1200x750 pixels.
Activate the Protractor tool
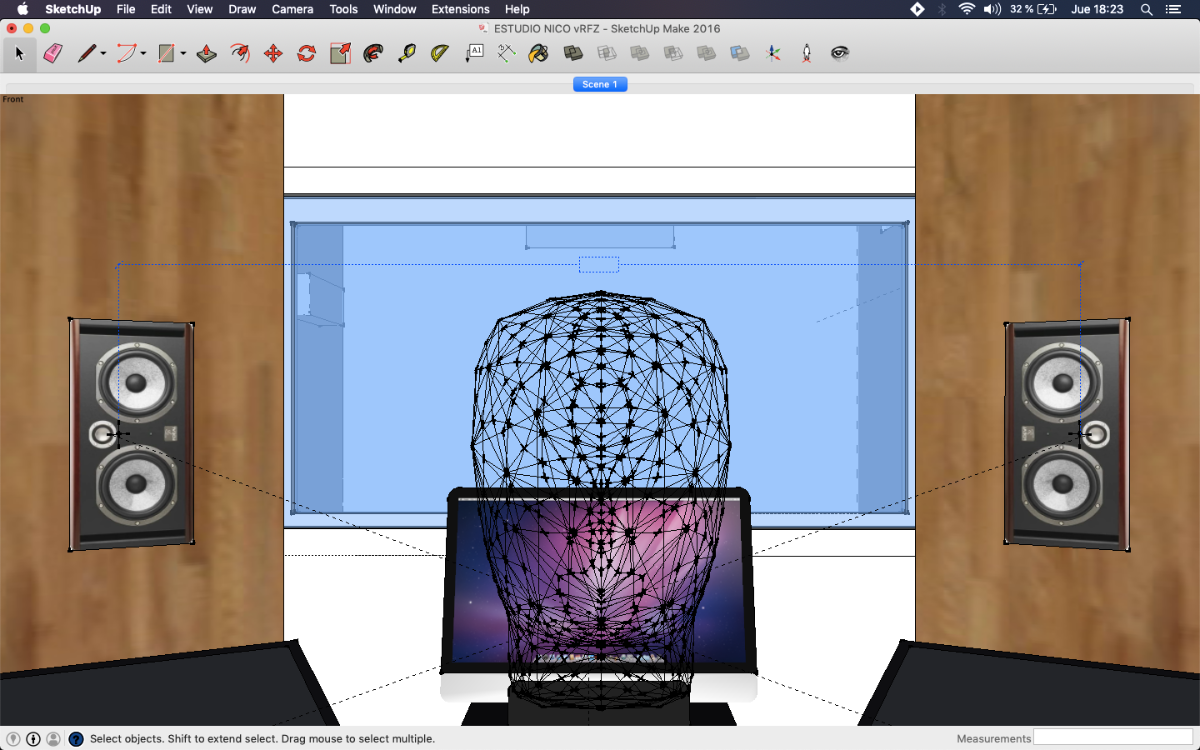pos(440,53)
